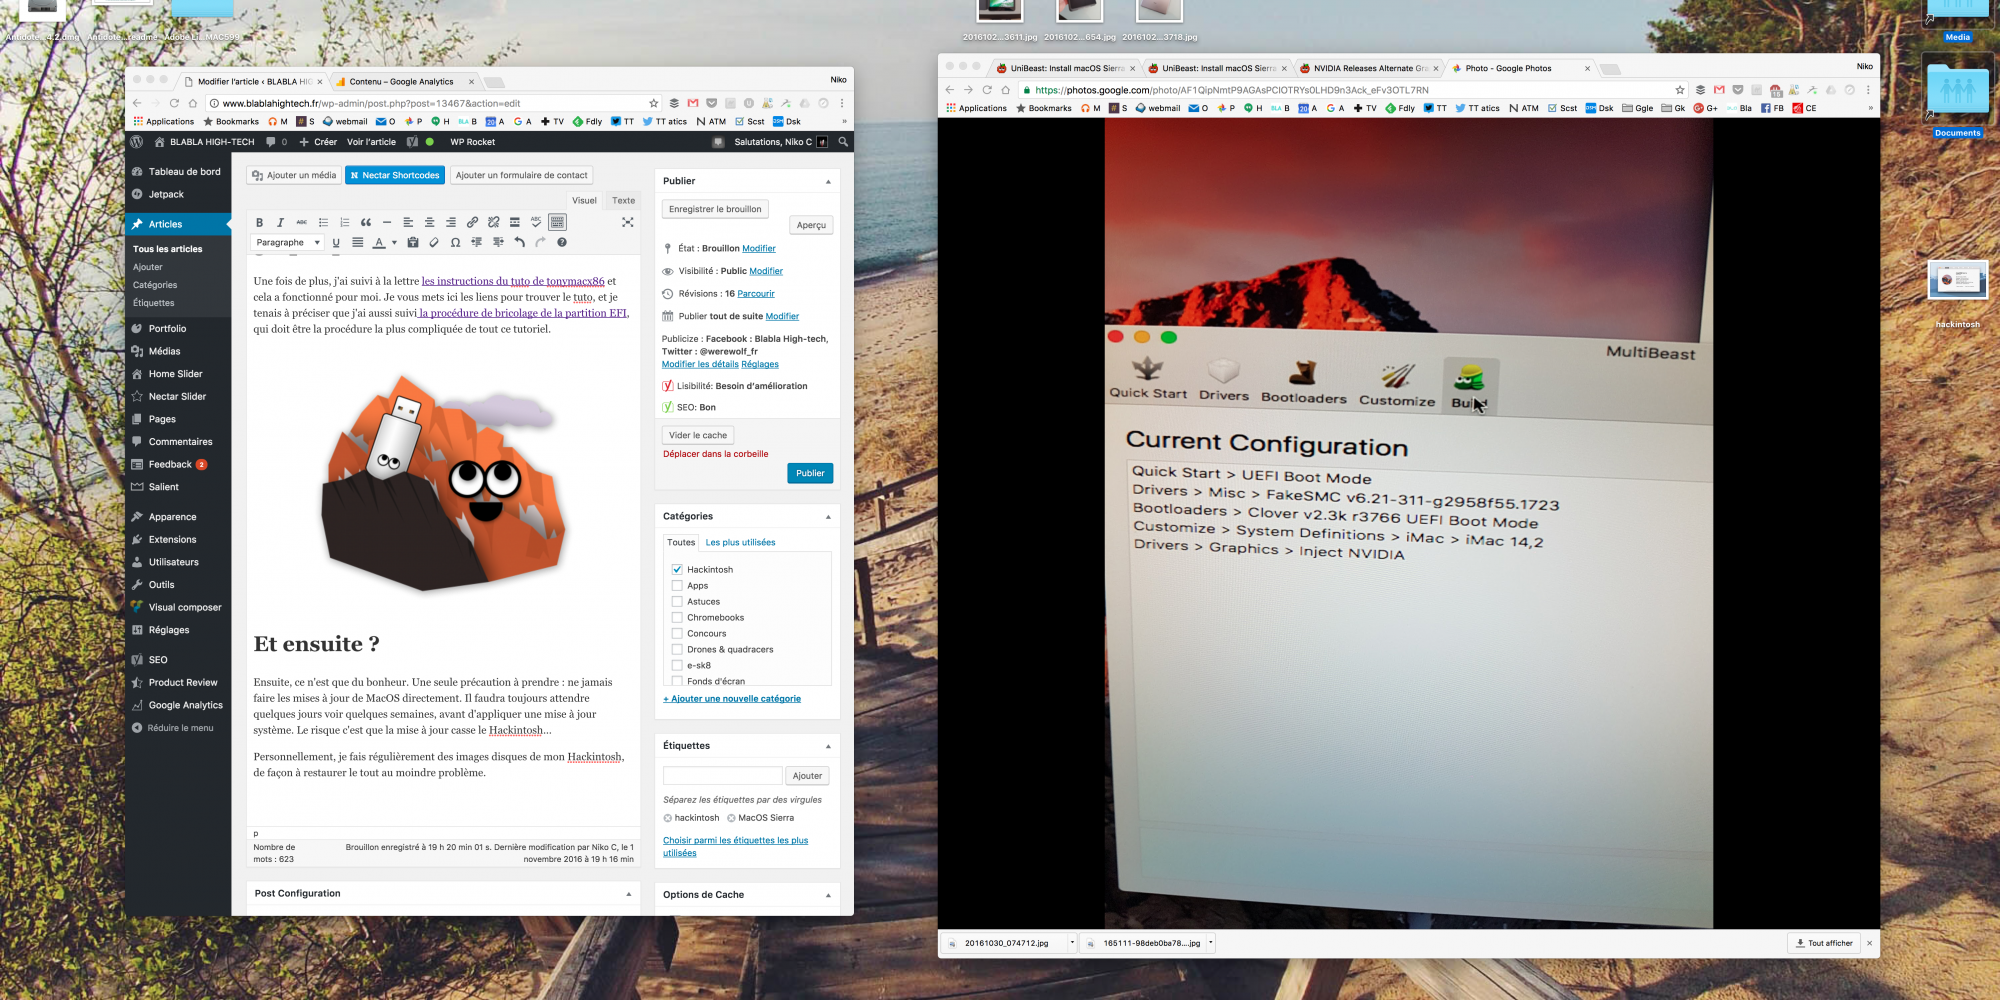Image resolution: width=2000 pixels, height=1000 pixels.
Task: Underline the selected text
Action: (336, 242)
